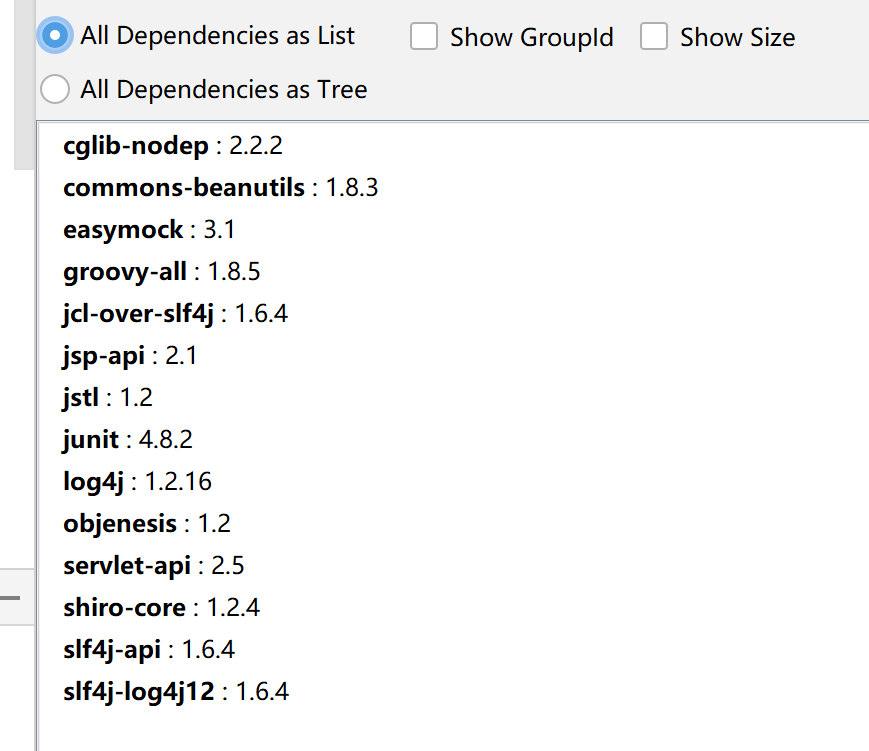869x751 pixels.
Task: Select the slf4j-api 1.6.4 entry
Action: tap(148, 650)
